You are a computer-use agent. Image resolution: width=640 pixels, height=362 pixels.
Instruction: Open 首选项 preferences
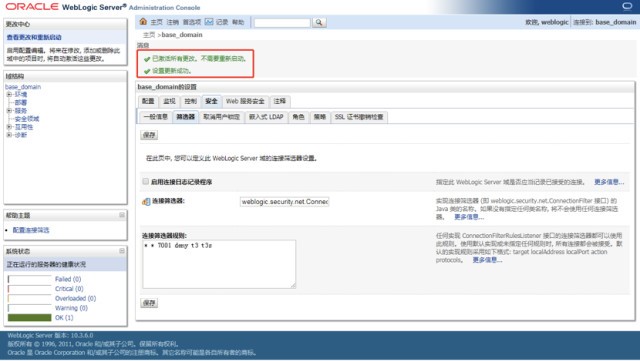click(x=192, y=22)
